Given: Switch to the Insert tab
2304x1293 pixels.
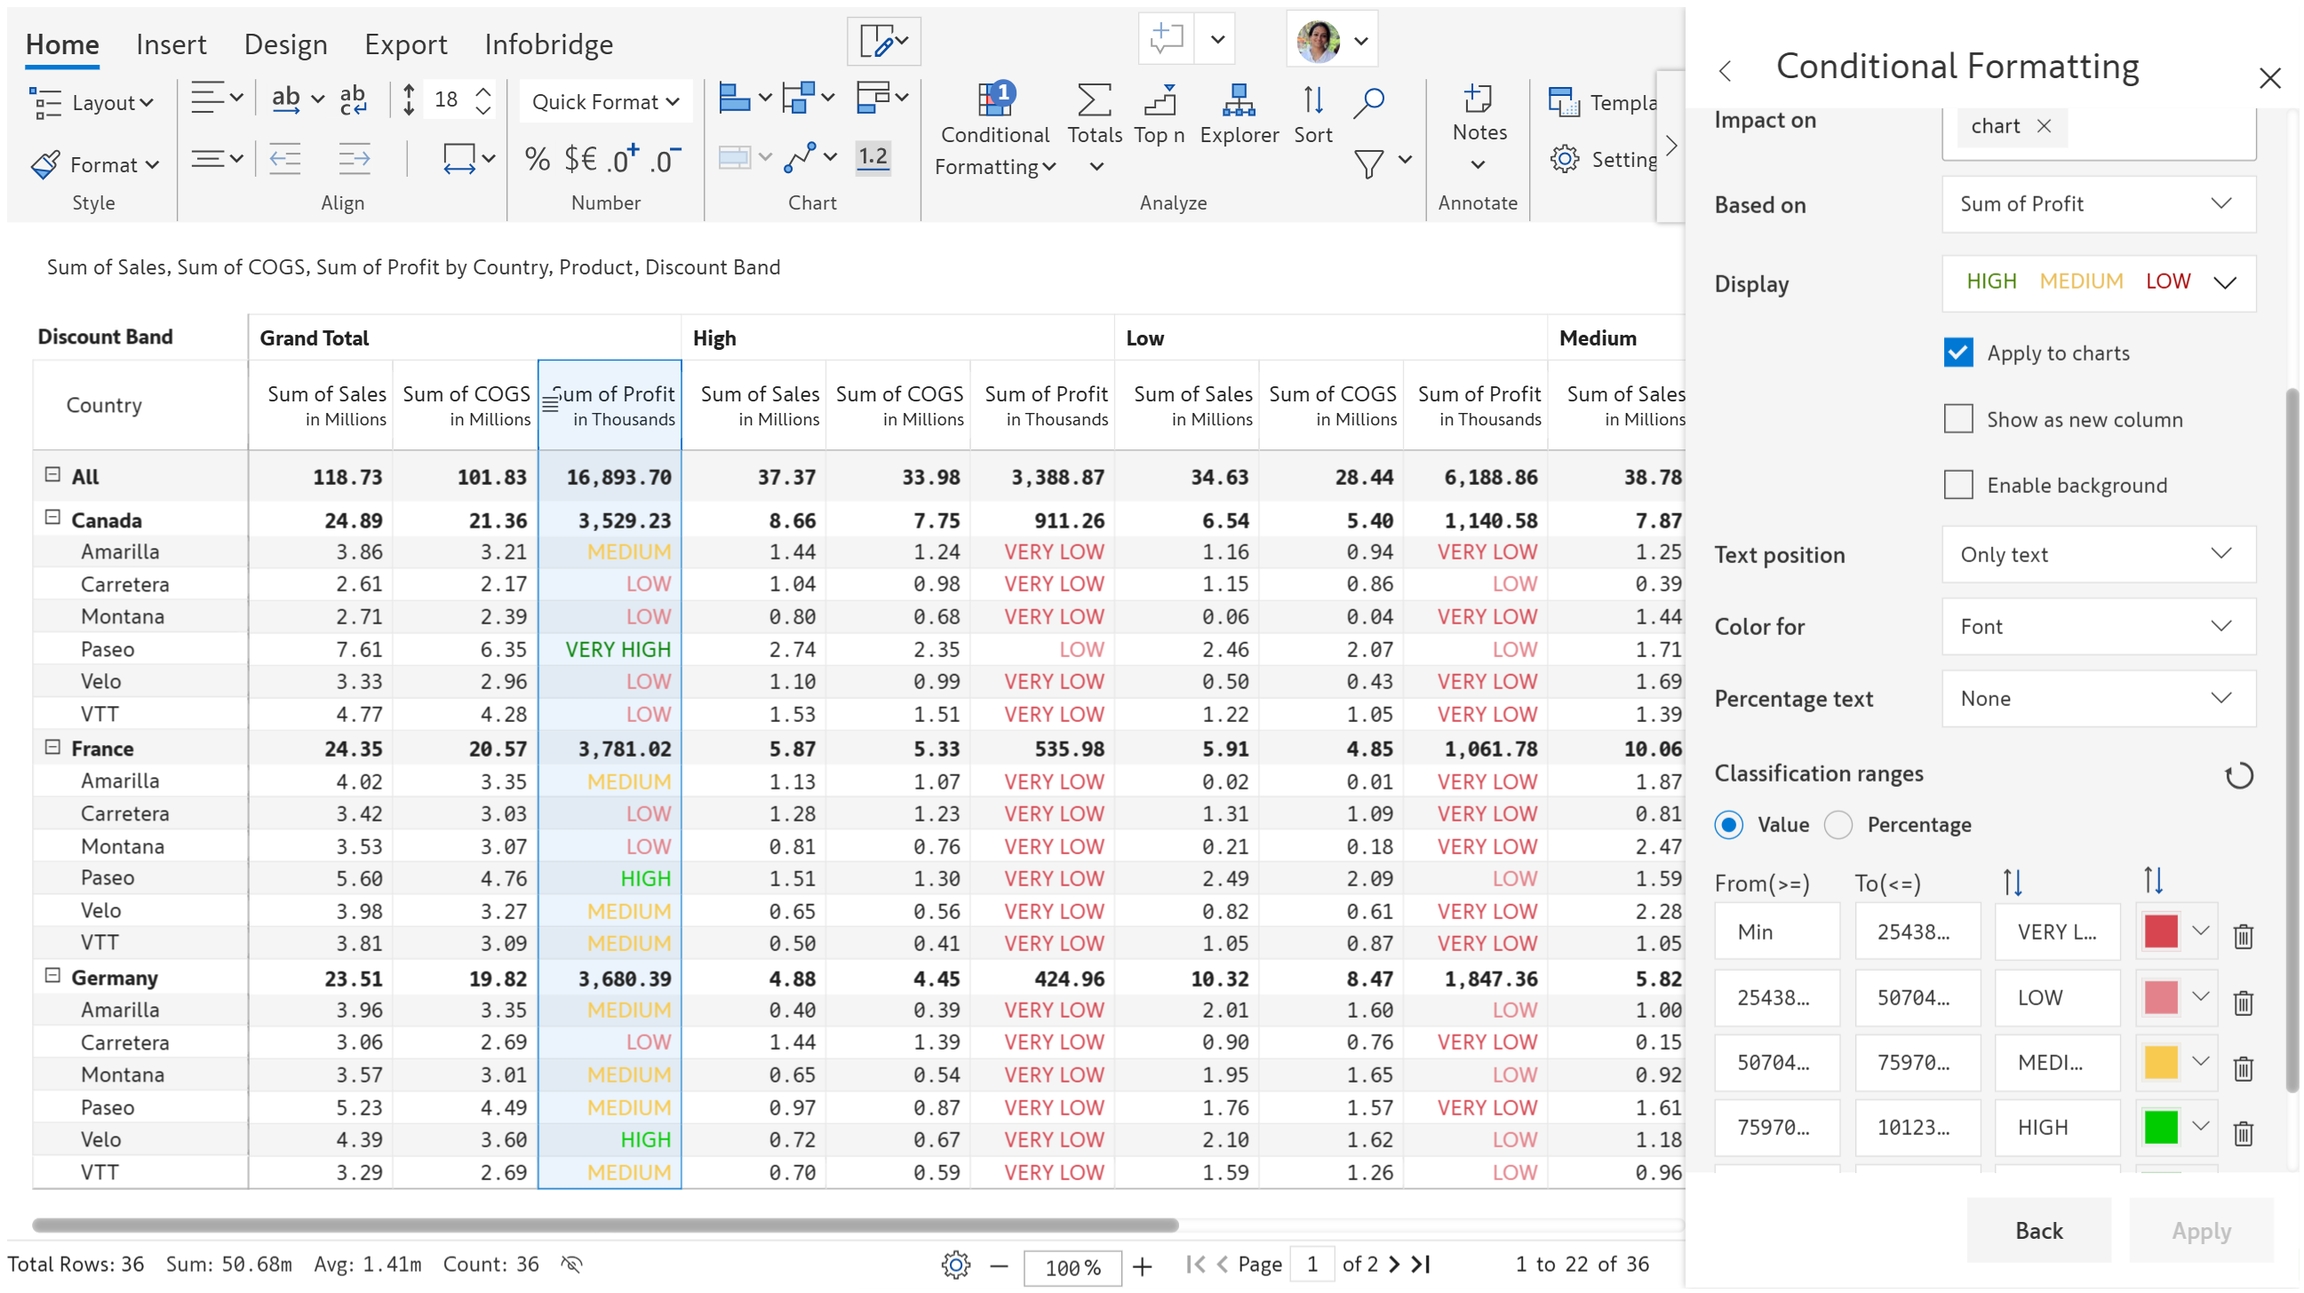Looking at the screenshot, I should 171,44.
